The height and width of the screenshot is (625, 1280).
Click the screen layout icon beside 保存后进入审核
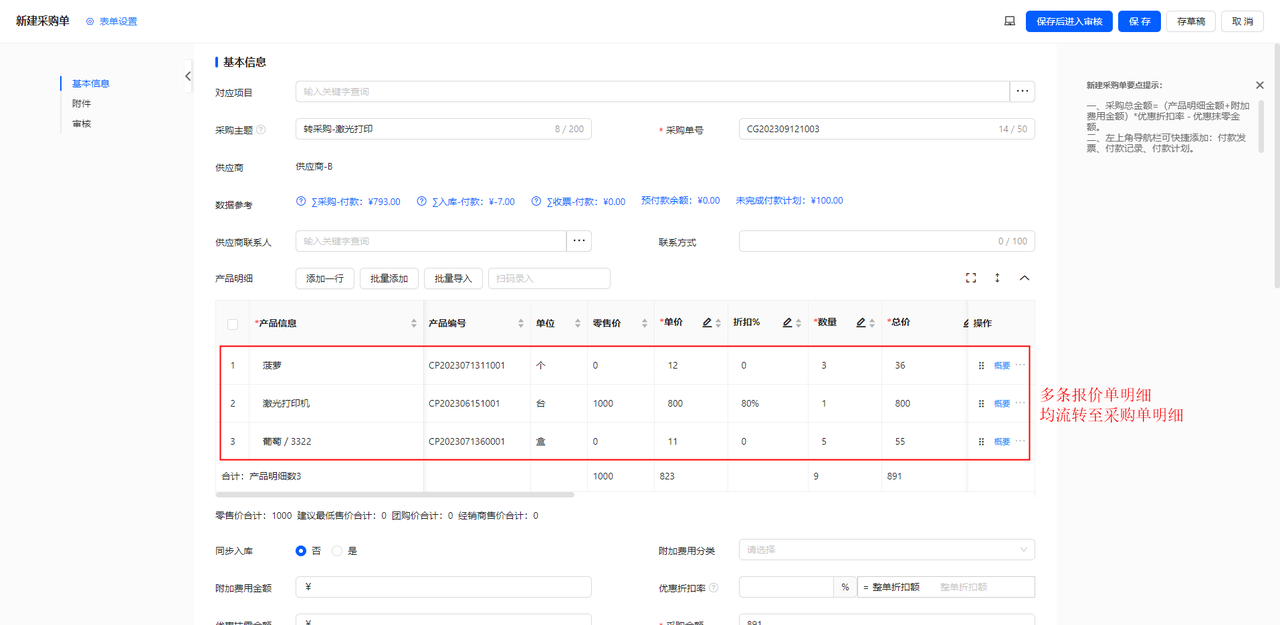[x=1010, y=21]
